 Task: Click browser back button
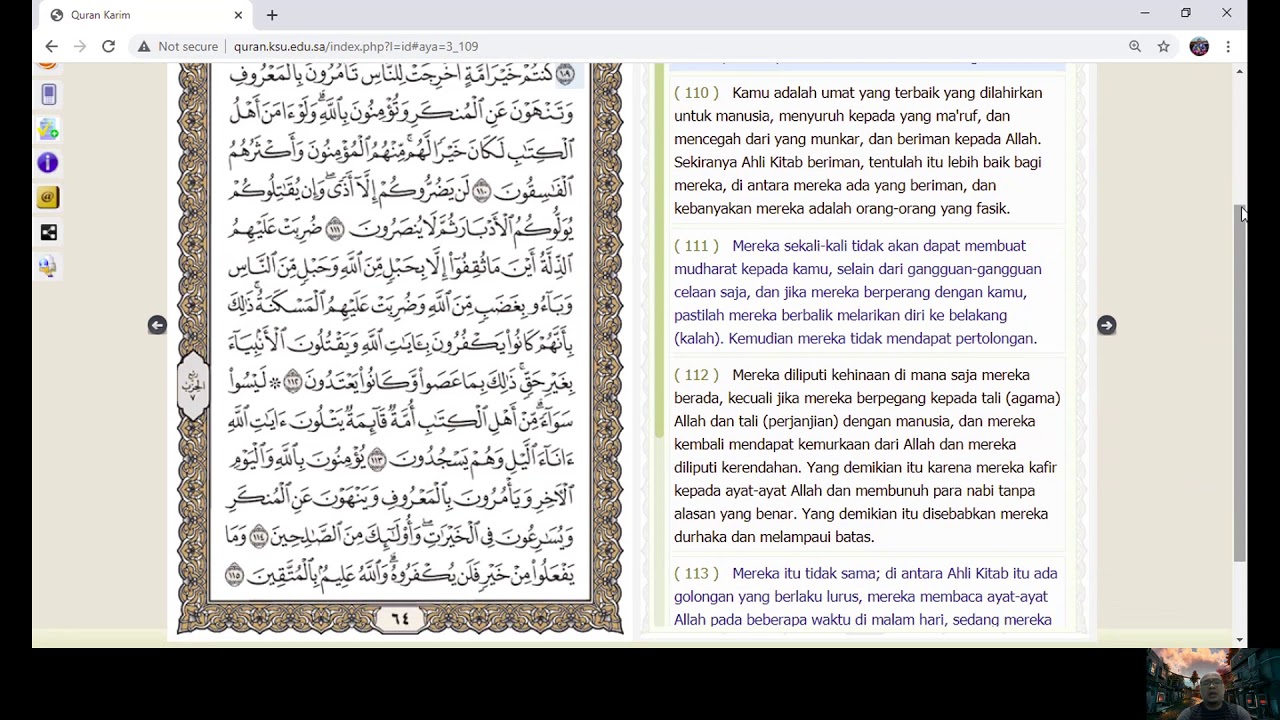pyautogui.click(x=51, y=46)
